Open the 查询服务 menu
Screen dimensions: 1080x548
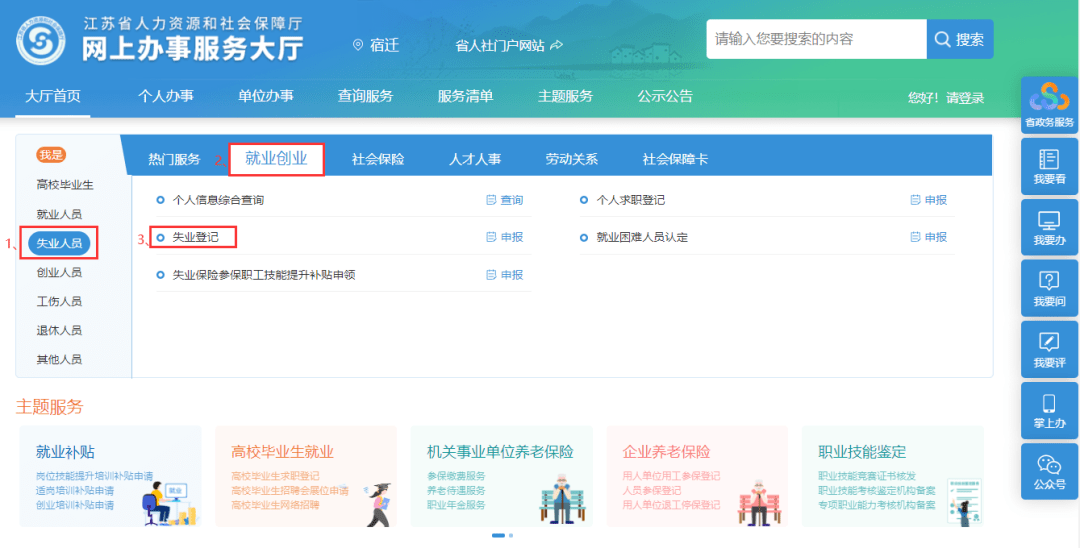pos(365,96)
